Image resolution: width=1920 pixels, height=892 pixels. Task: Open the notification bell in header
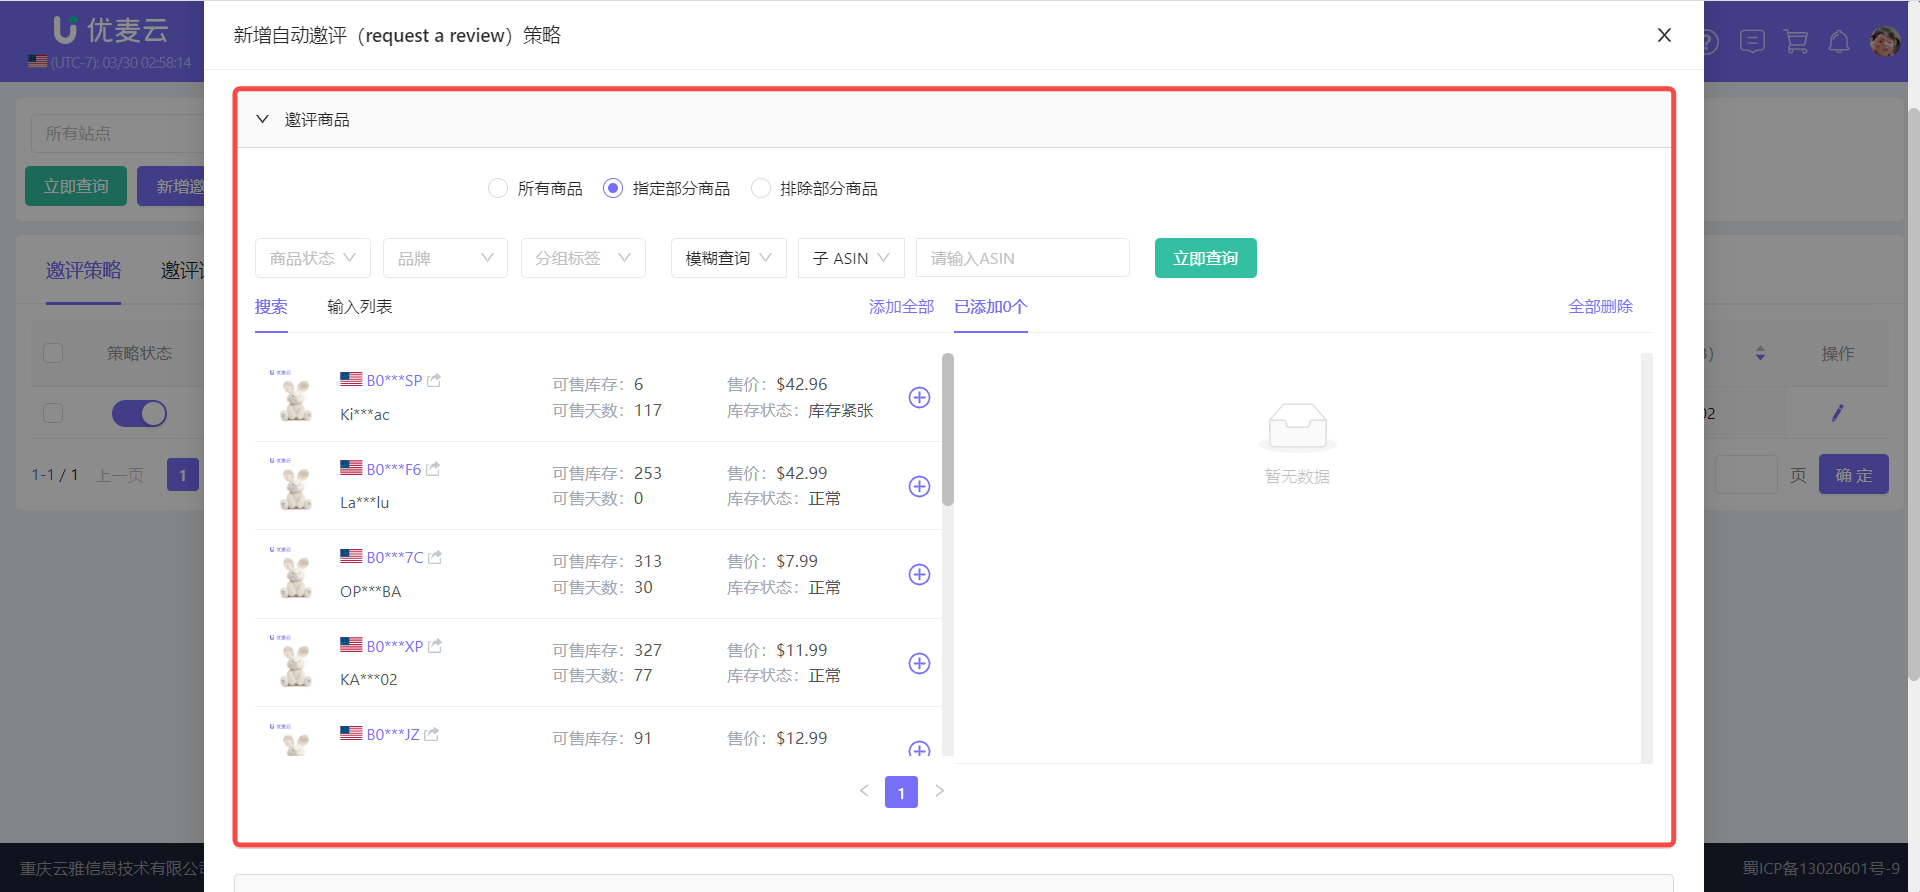pos(1839,42)
